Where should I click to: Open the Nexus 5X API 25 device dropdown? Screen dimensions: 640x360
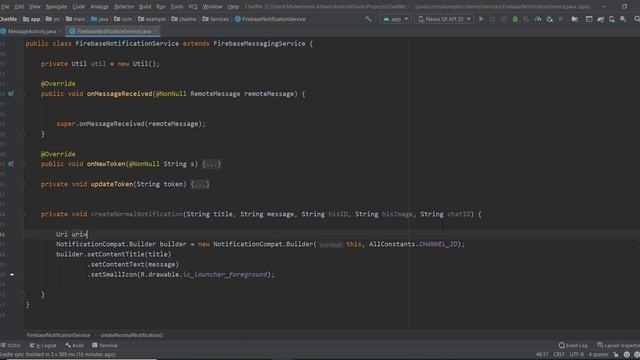click(444, 19)
